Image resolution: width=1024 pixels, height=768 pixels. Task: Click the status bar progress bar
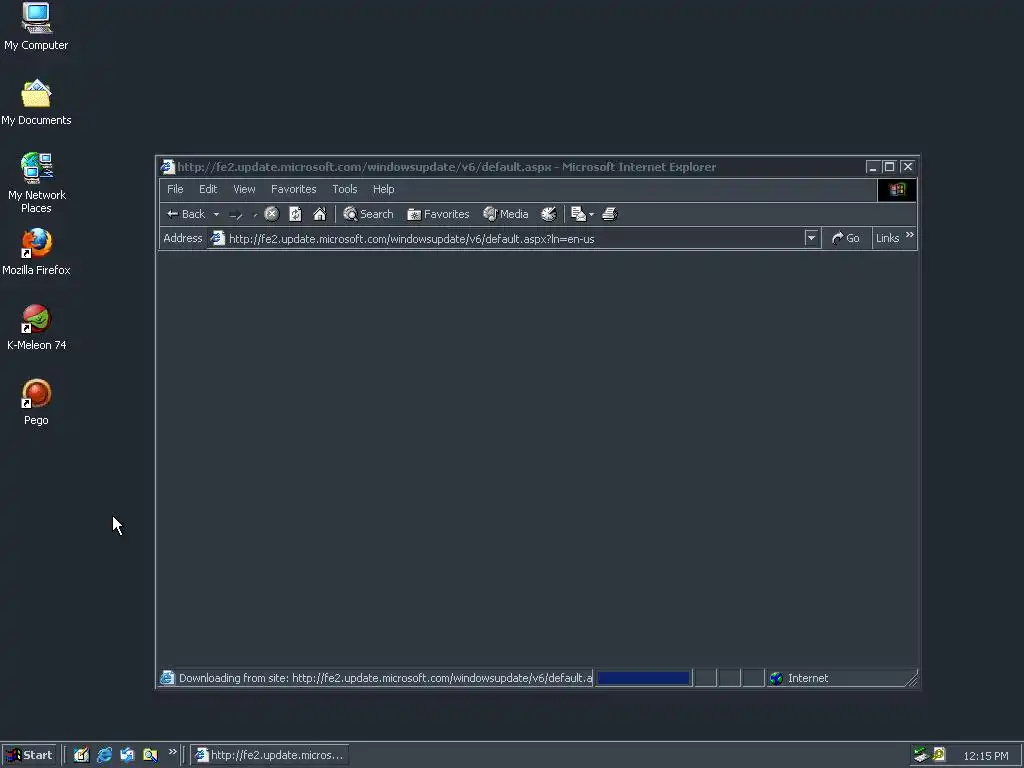643,678
